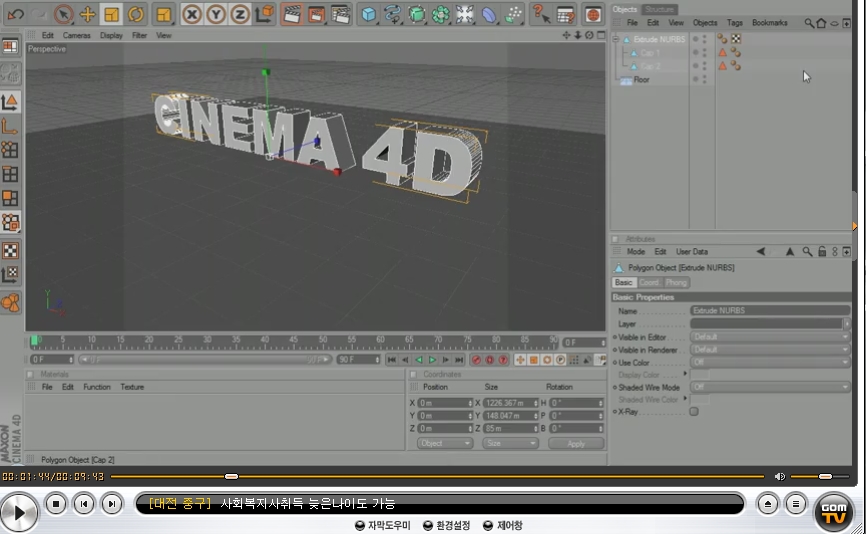Select the Rotate tool

[135, 14]
